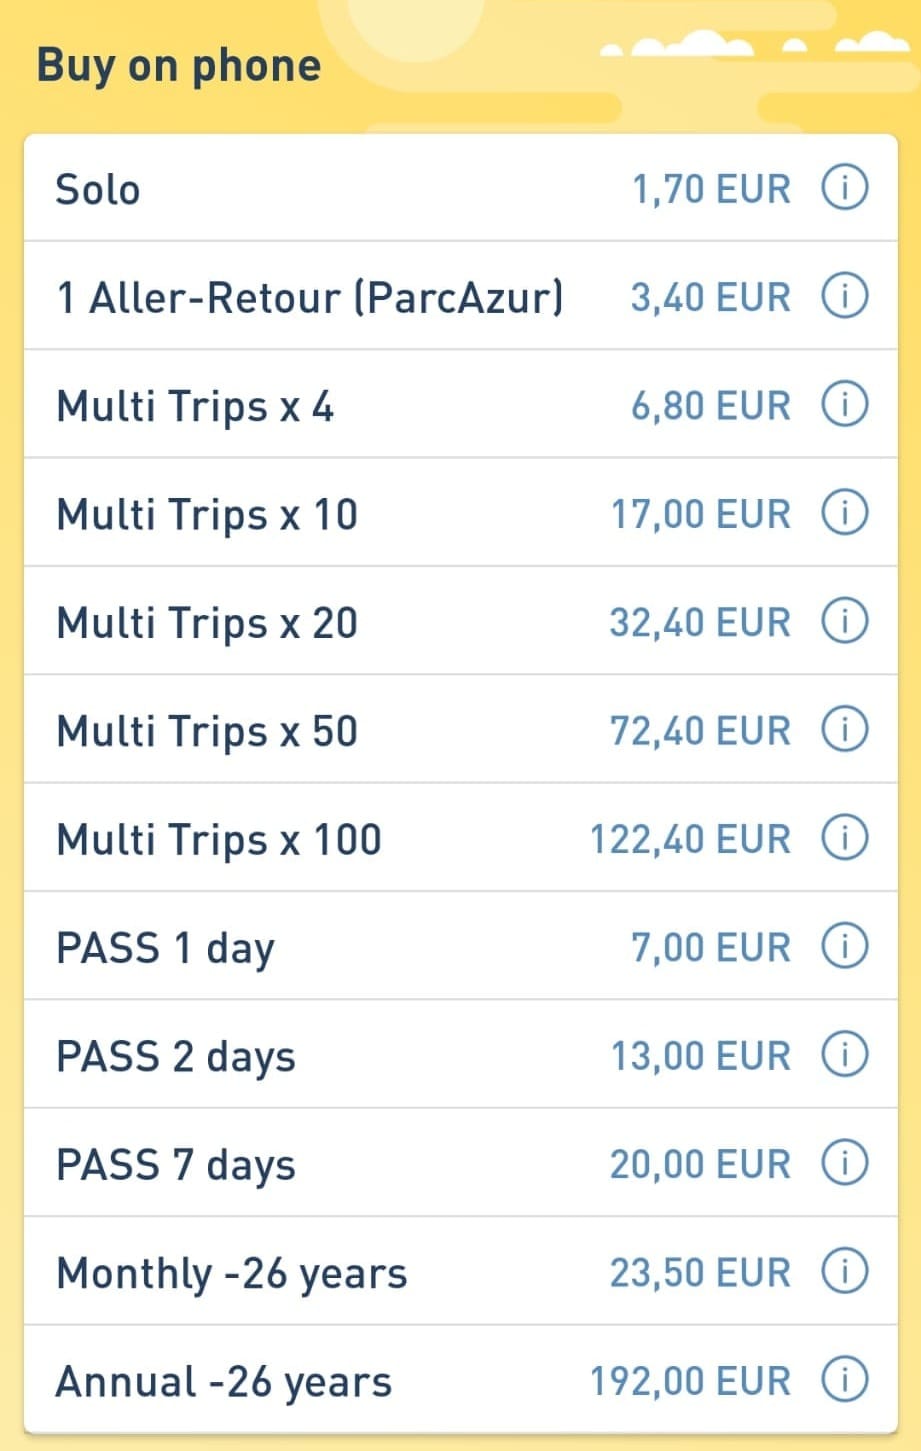This screenshot has height=1451, width=921.
Task: Choose the PASS 1 day label
Action: pos(165,948)
